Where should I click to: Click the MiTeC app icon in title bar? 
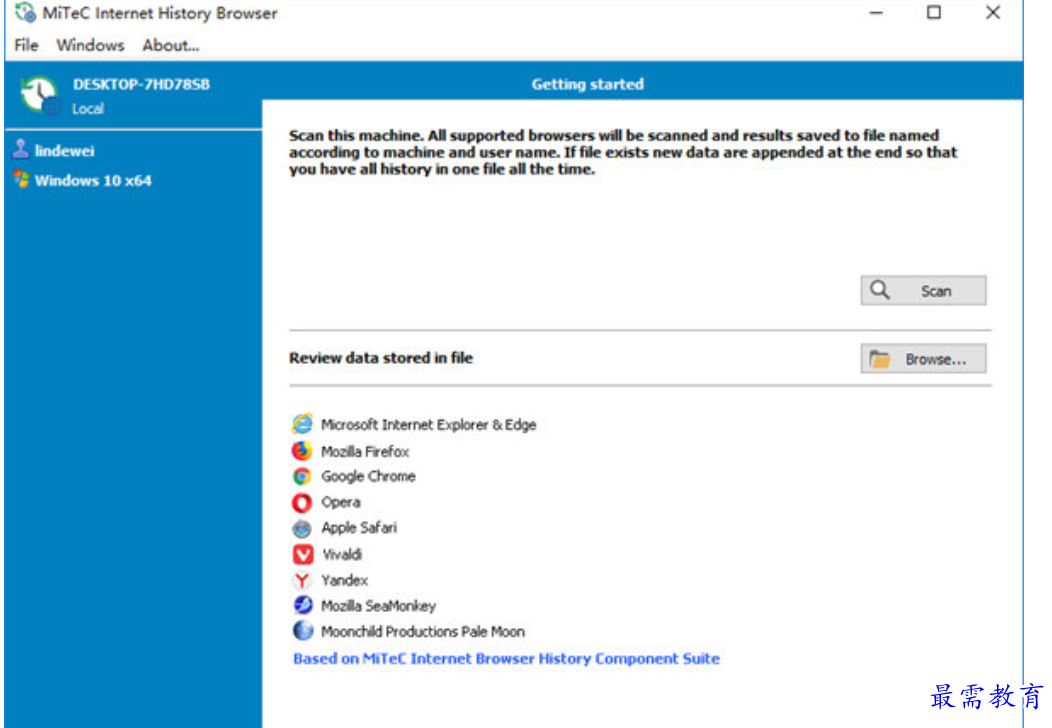25,12
